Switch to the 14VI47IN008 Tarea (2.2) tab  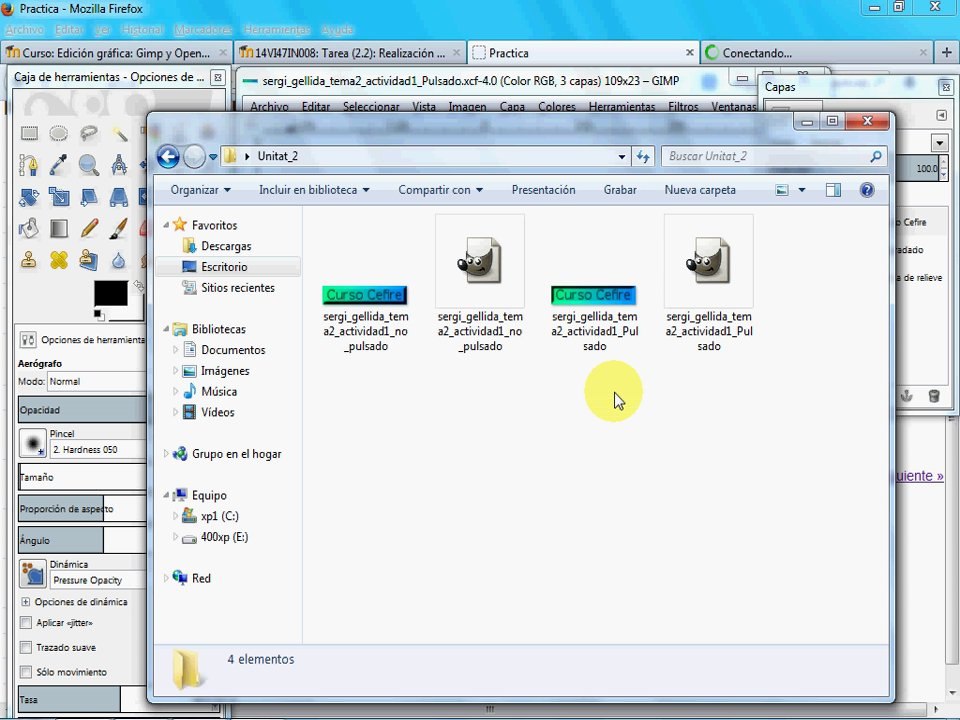tap(350, 53)
